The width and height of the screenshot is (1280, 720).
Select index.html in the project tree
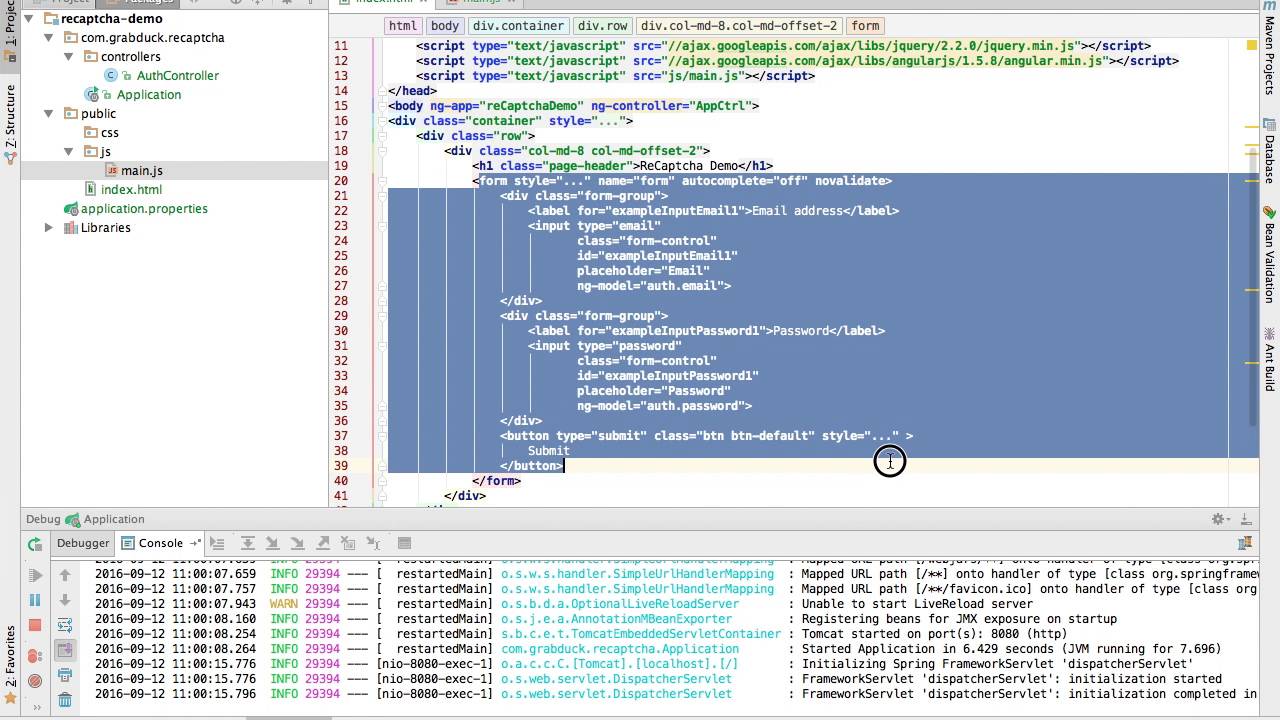tap(131, 189)
